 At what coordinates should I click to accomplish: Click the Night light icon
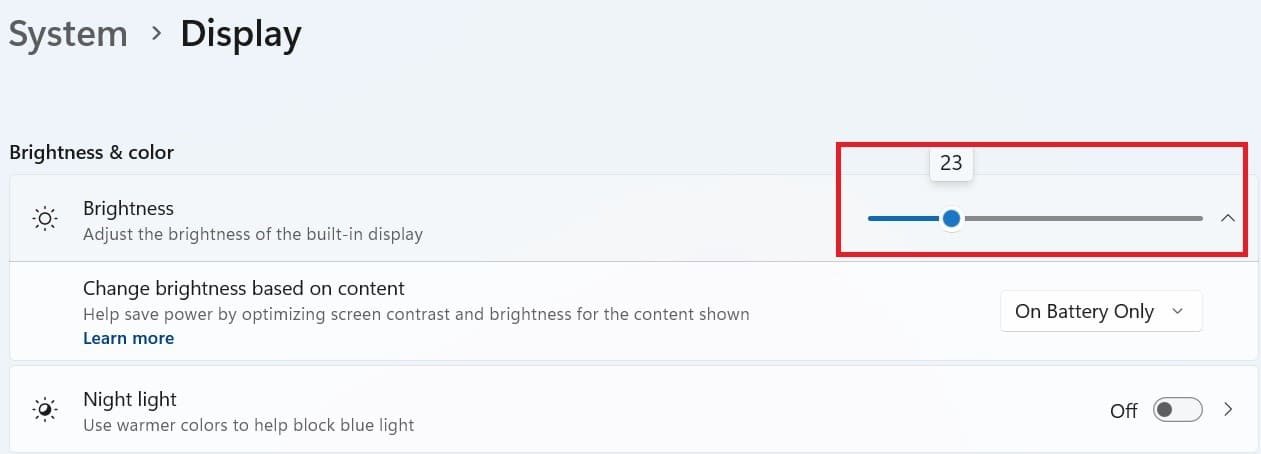(44, 410)
